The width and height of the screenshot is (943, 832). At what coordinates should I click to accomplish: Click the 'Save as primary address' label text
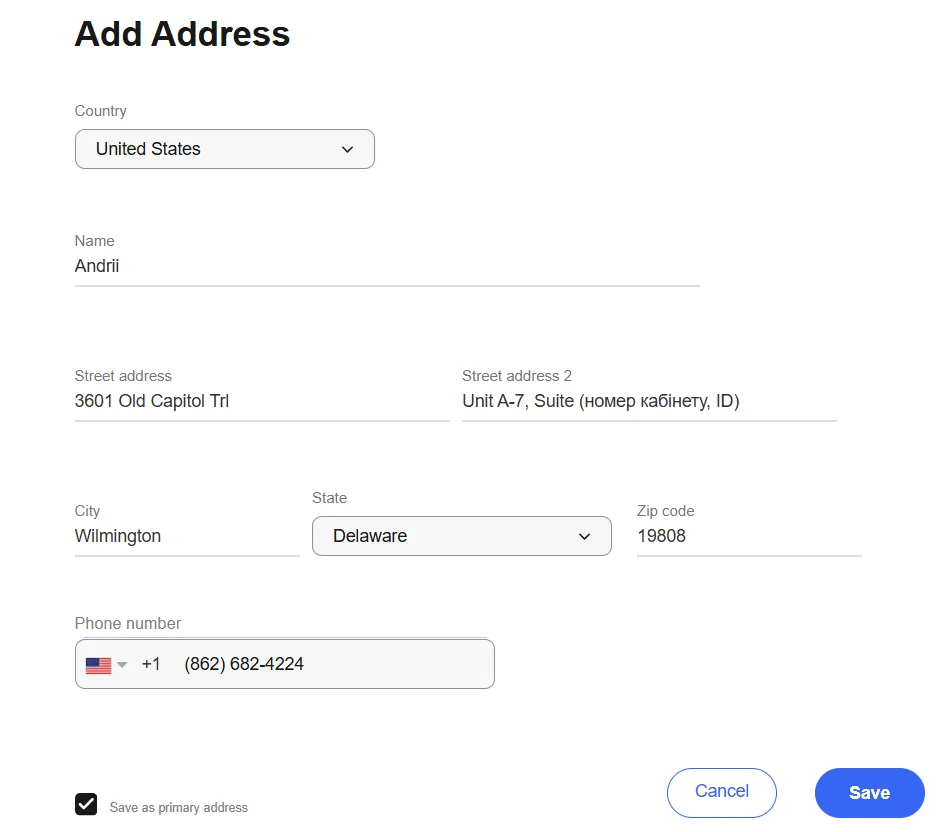[x=178, y=807]
